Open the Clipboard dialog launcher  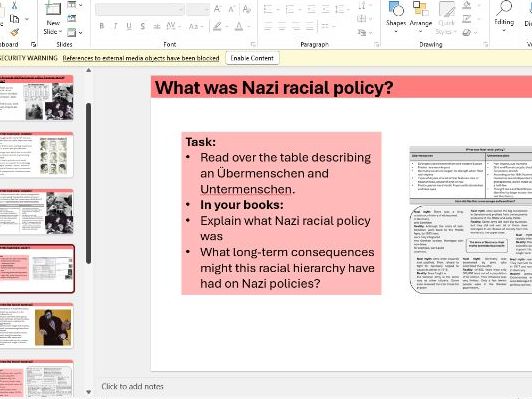(x=33, y=44)
